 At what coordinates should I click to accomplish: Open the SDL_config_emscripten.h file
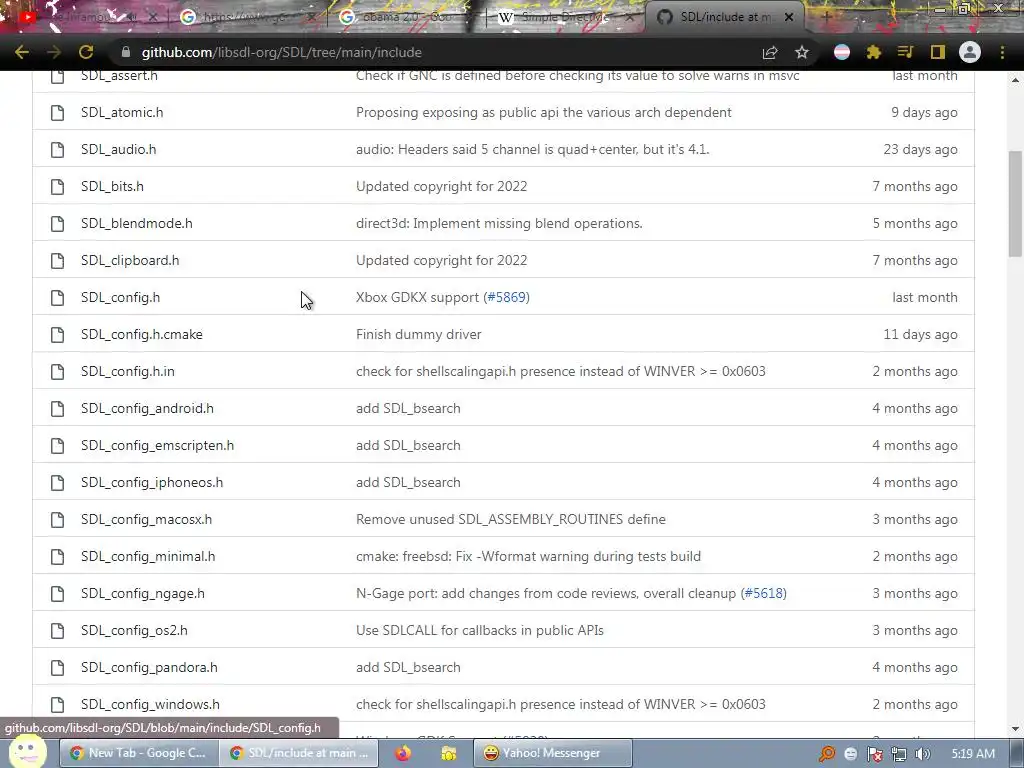[x=157, y=445]
